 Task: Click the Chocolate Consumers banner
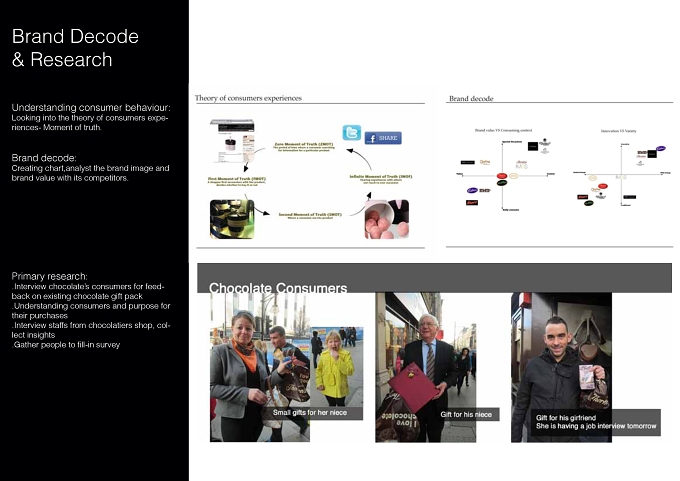pyautogui.click(x=435, y=278)
